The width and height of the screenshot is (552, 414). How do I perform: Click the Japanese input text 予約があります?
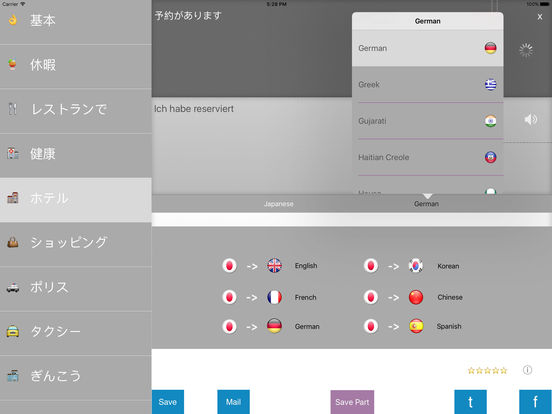click(x=188, y=15)
